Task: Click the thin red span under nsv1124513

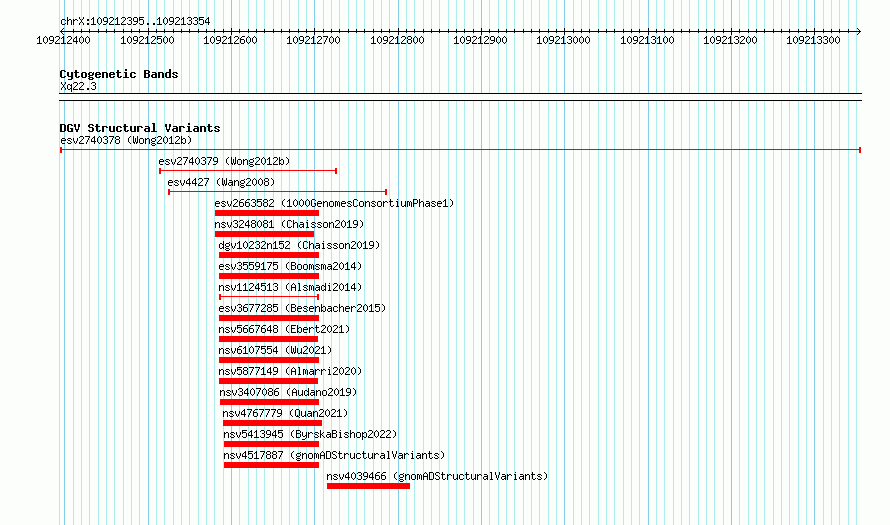Action: (x=269, y=297)
